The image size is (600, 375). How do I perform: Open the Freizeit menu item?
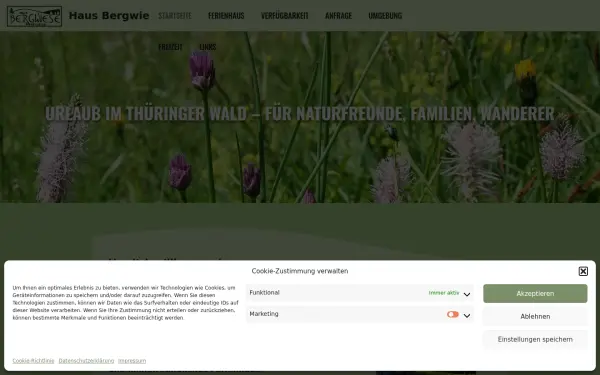click(x=170, y=47)
